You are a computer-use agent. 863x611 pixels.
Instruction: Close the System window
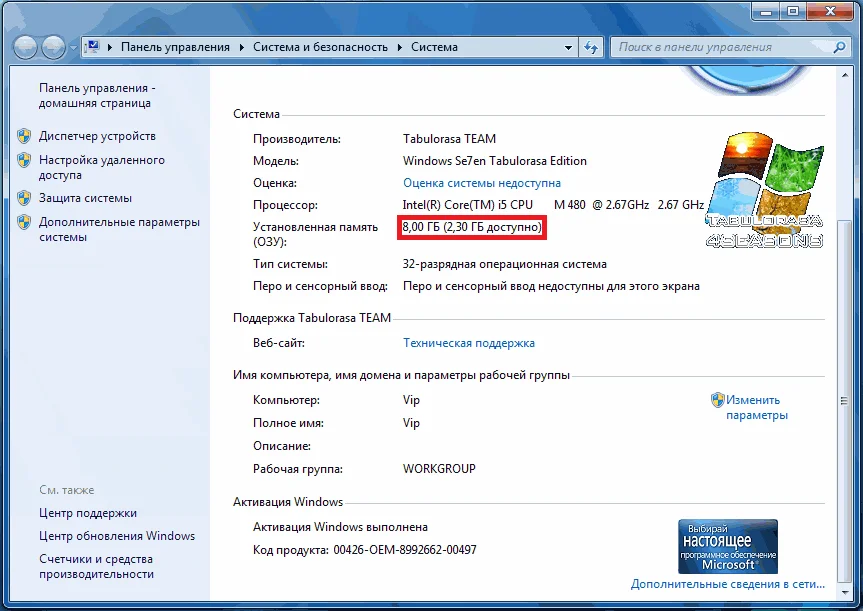pos(831,11)
